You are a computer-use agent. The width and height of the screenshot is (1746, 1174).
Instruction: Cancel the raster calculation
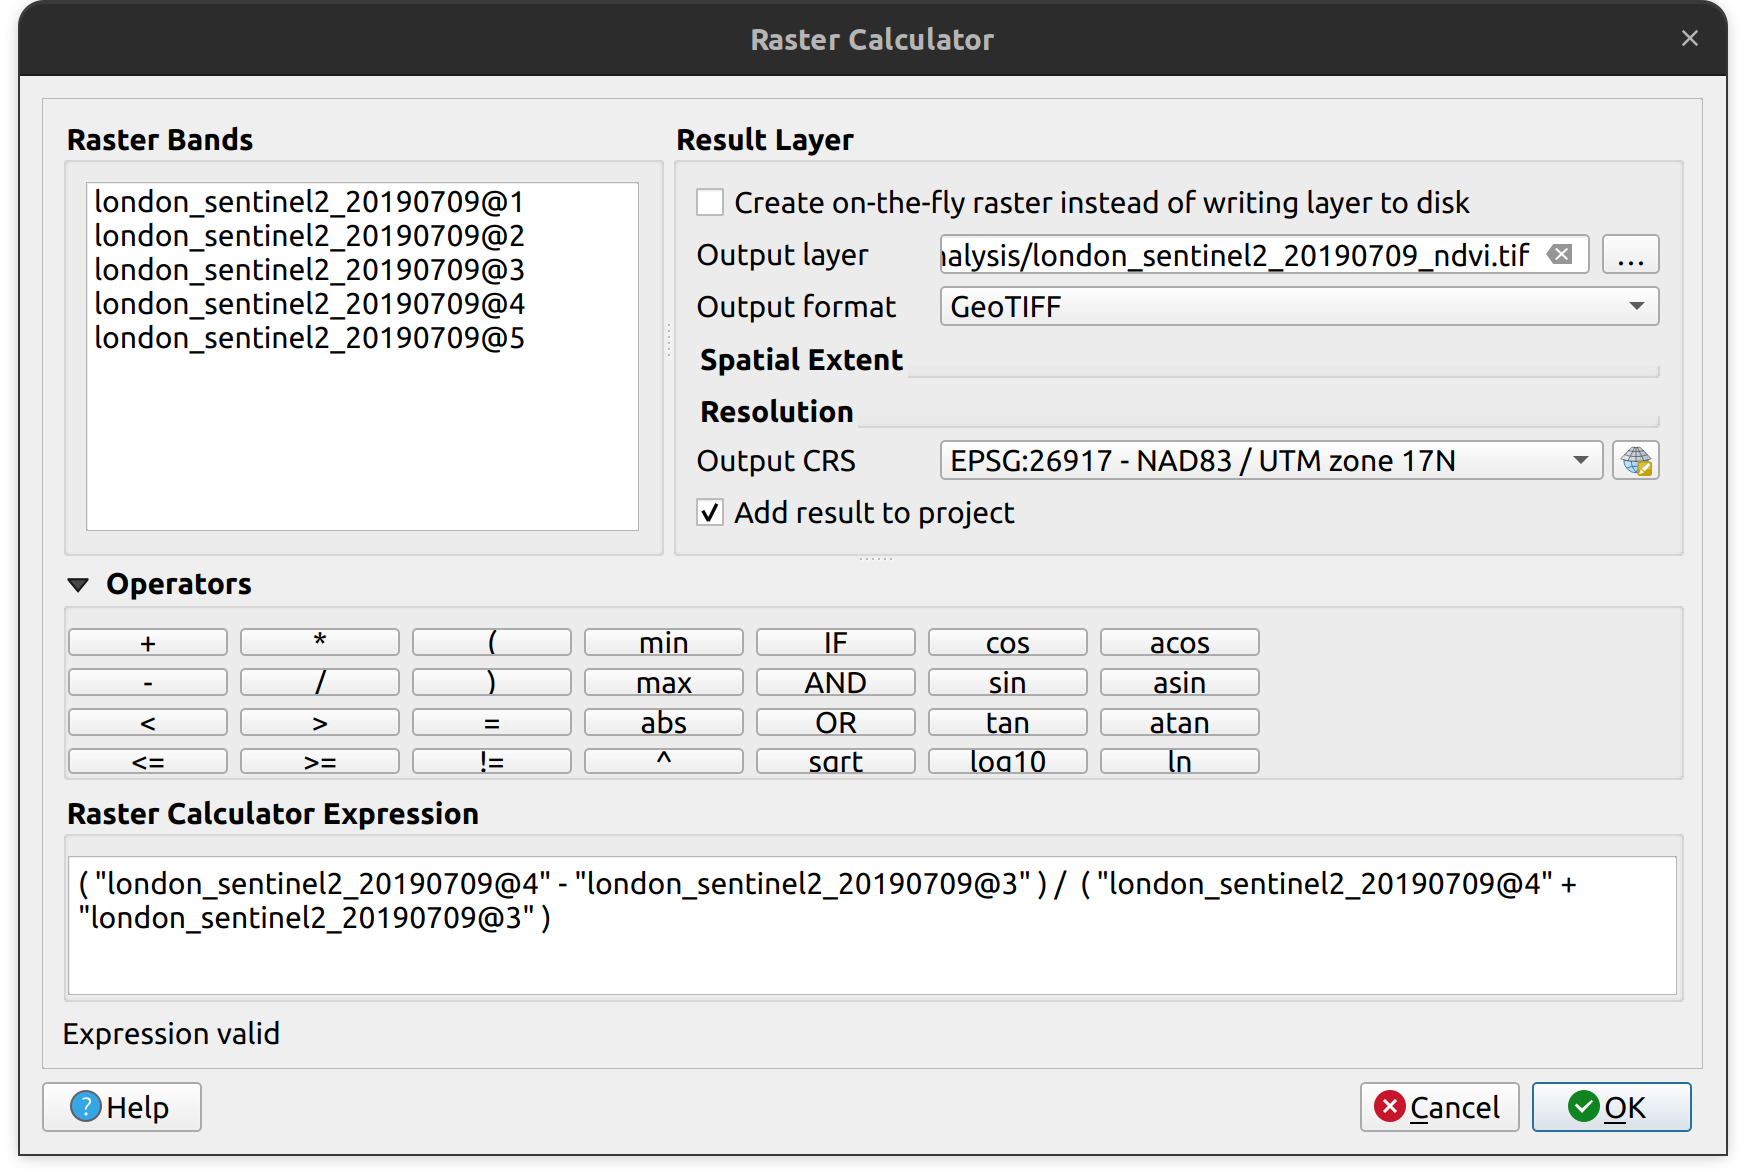coord(1439,1107)
